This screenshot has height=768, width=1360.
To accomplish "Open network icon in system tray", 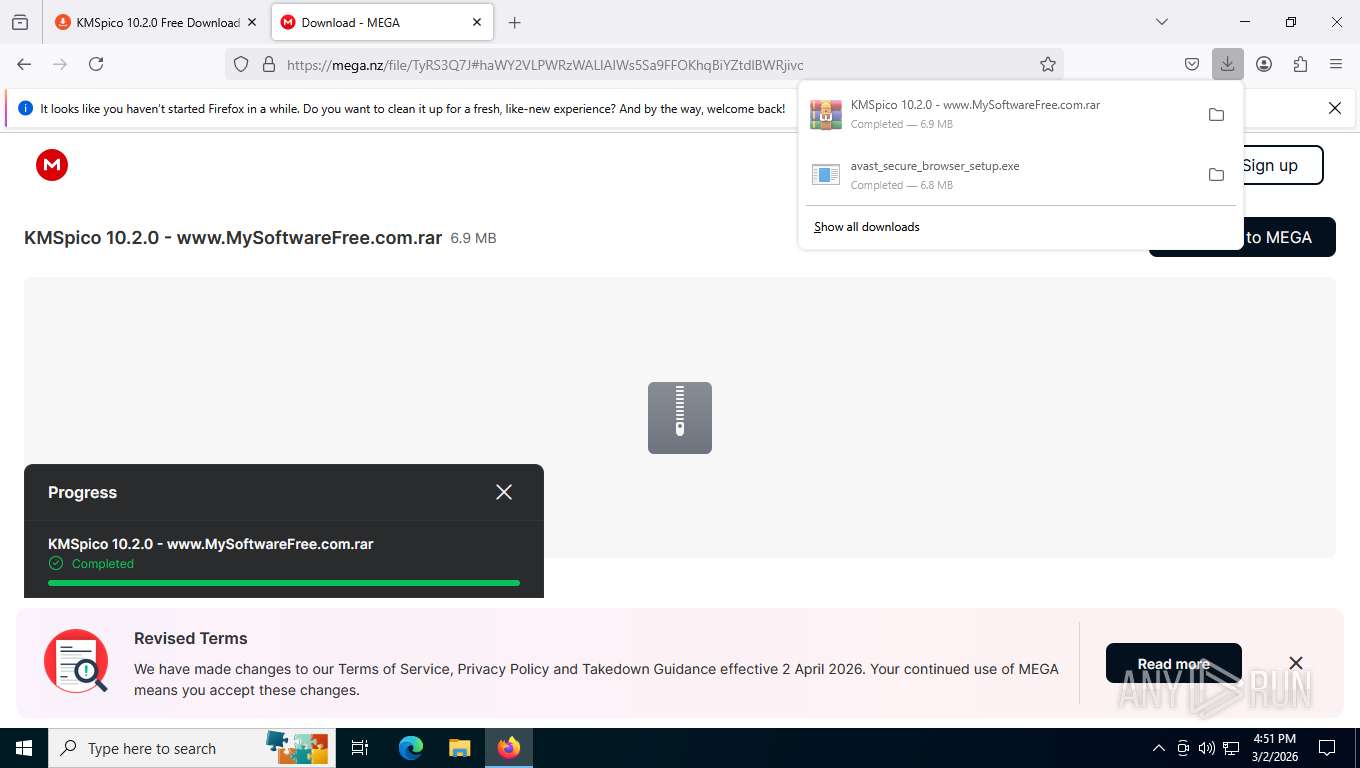I will 1230,748.
